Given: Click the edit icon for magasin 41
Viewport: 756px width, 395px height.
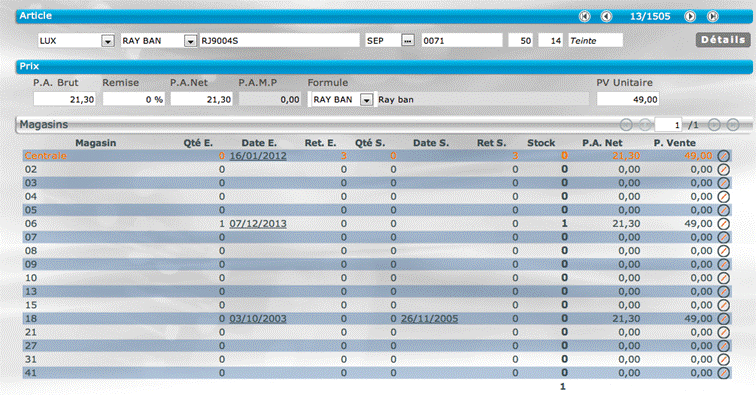Looking at the screenshot, I should point(723,373).
